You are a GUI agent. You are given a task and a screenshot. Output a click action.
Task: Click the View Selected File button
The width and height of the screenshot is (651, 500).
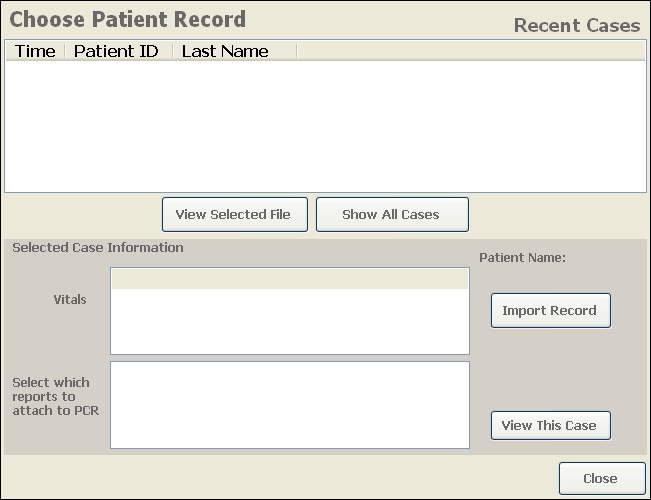pyautogui.click(x=235, y=215)
